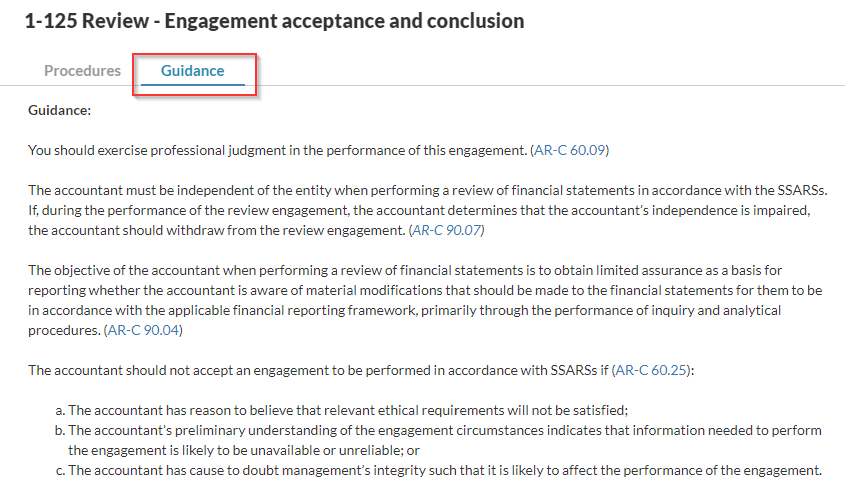
Task: Click the AR-C 60.25 citation link
Action: (x=652, y=370)
